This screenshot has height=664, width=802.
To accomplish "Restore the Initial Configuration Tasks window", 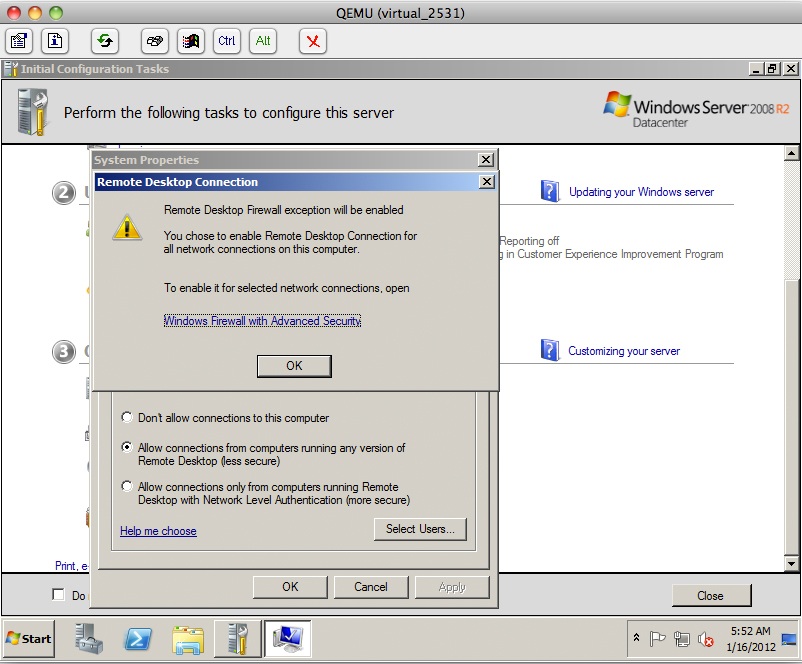I will point(773,69).
